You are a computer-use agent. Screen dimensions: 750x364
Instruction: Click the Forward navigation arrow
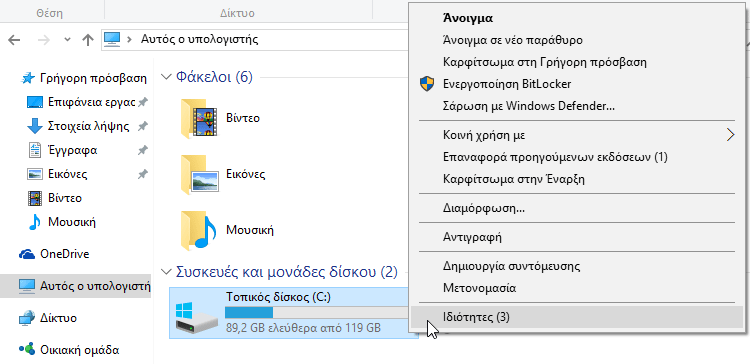[x=44, y=40]
